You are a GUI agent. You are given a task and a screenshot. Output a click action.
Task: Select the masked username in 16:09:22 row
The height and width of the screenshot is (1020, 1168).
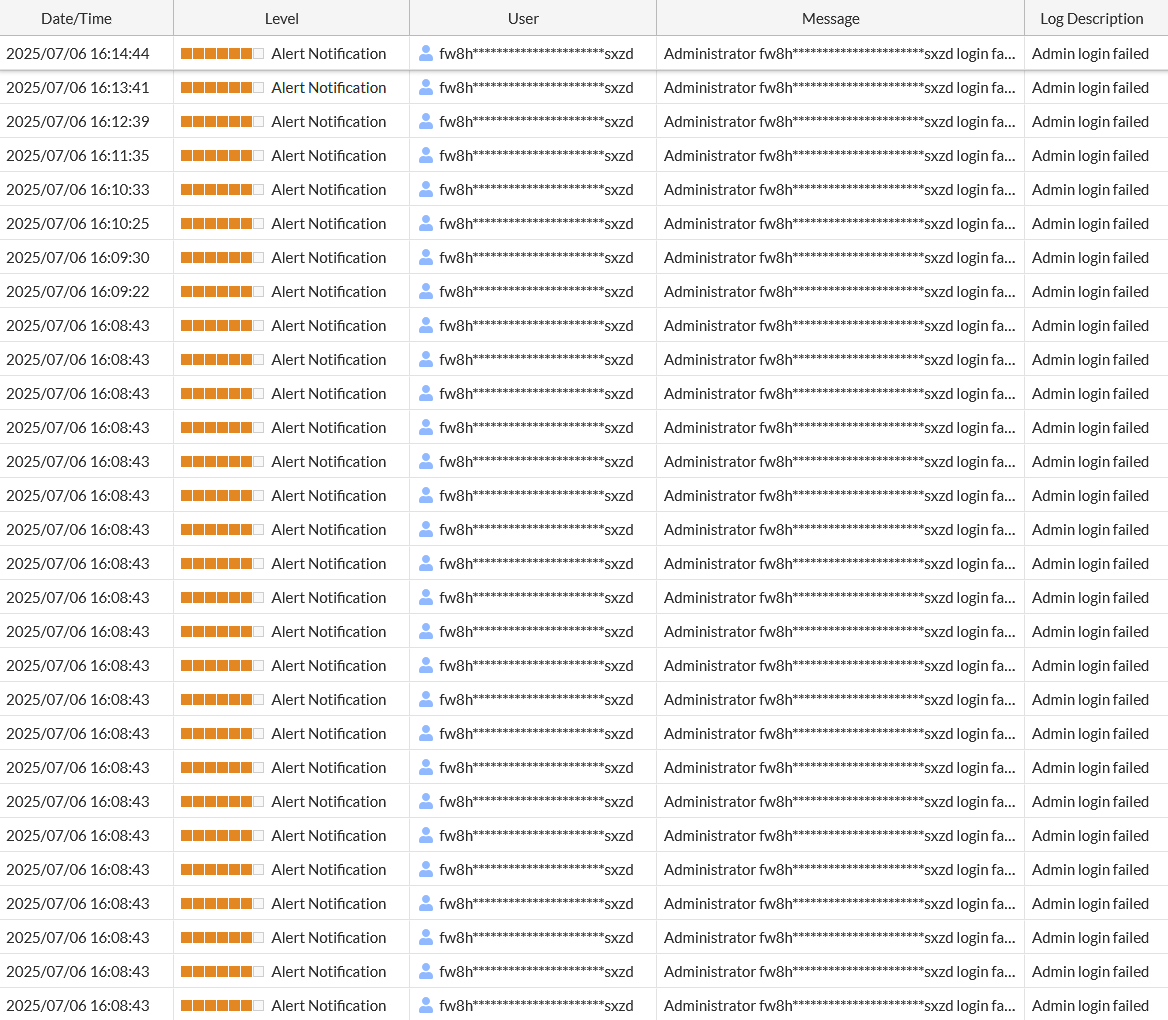click(536, 291)
